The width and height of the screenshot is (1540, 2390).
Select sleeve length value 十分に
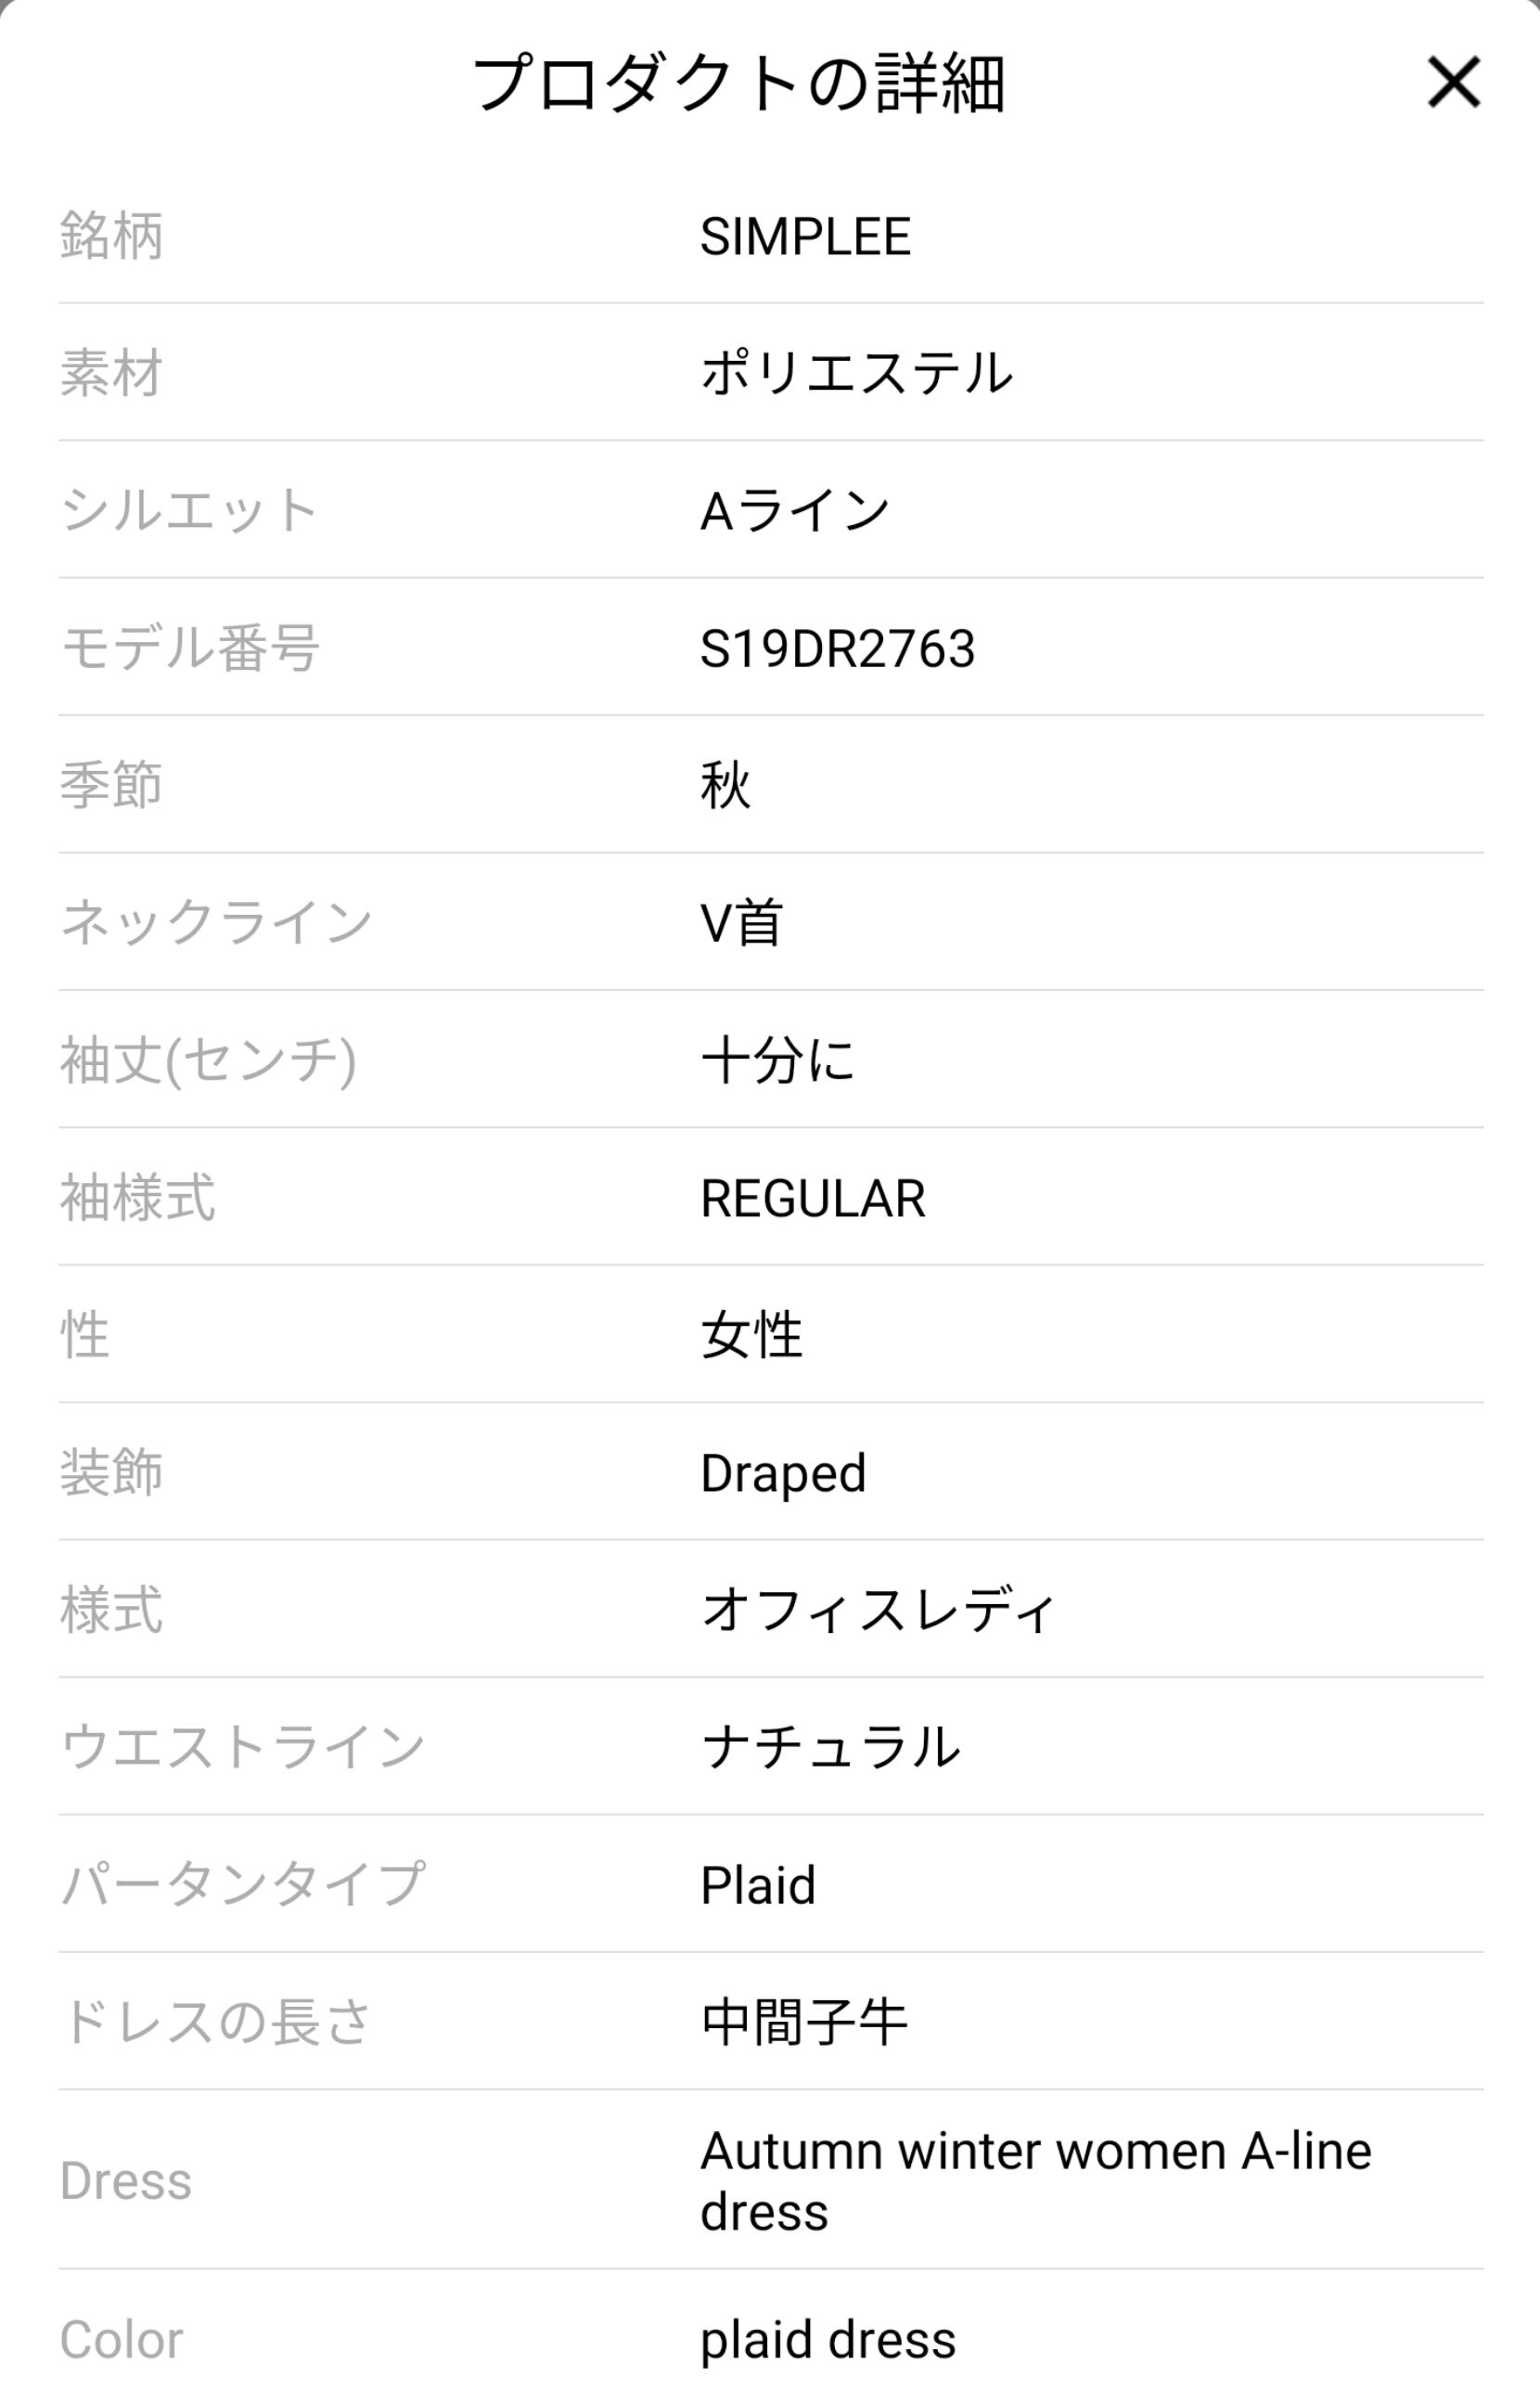[x=778, y=1060]
